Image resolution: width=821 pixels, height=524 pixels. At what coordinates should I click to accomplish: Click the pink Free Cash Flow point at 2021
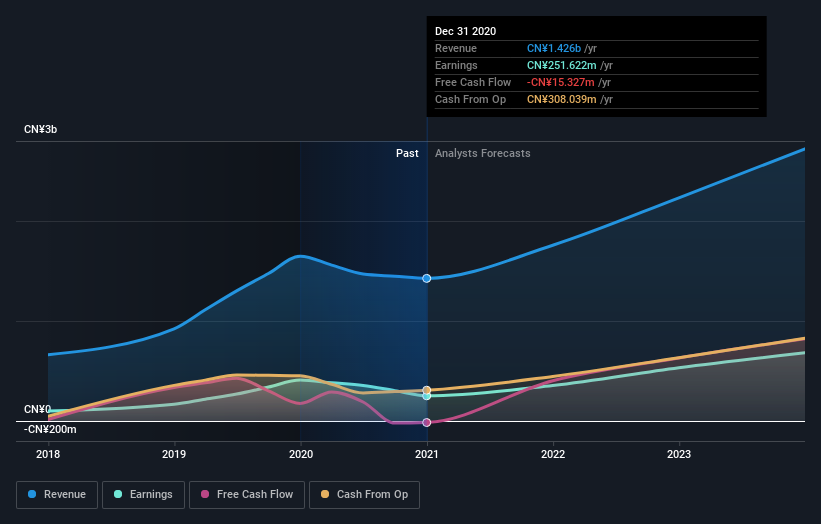click(427, 422)
